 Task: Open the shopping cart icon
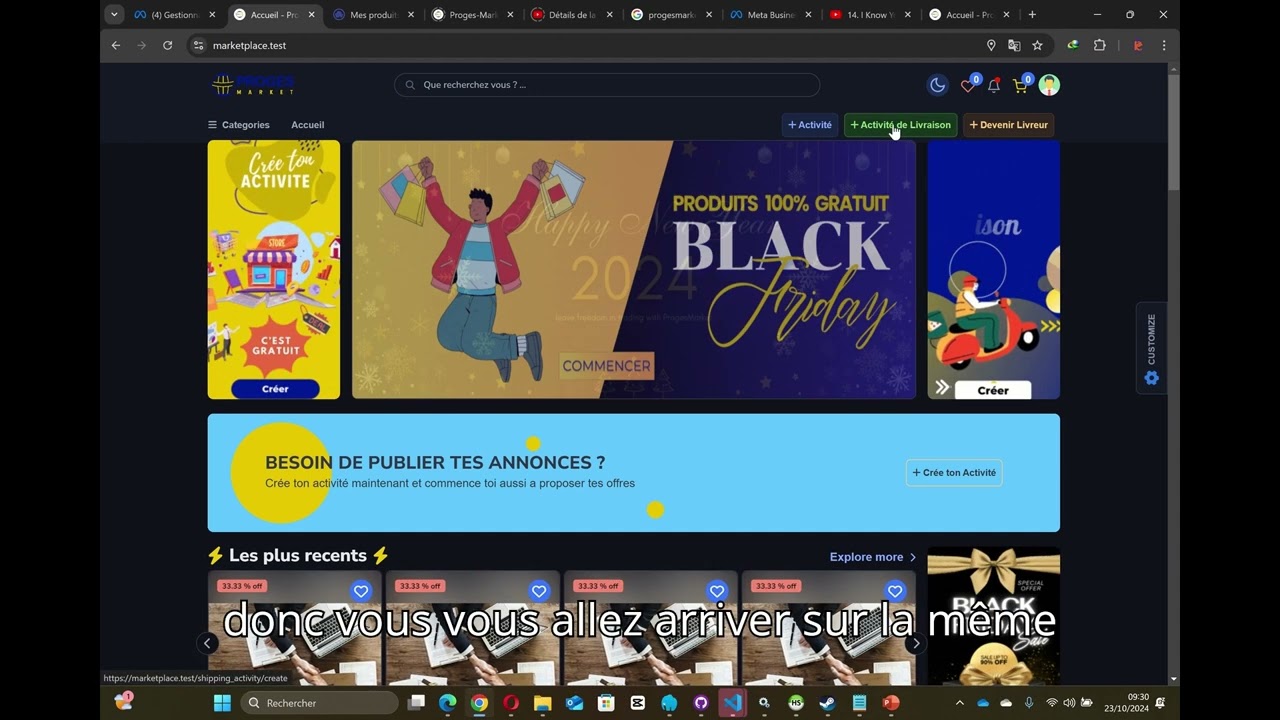point(1021,85)
